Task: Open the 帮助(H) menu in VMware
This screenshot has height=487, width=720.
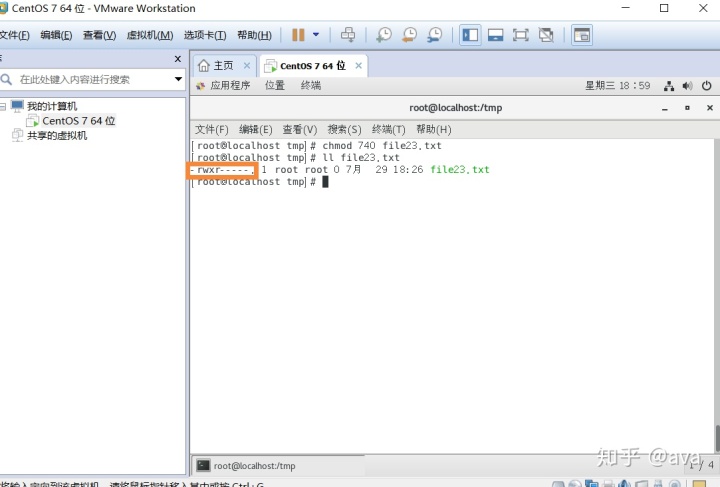Action: click(x=254, y=35)
